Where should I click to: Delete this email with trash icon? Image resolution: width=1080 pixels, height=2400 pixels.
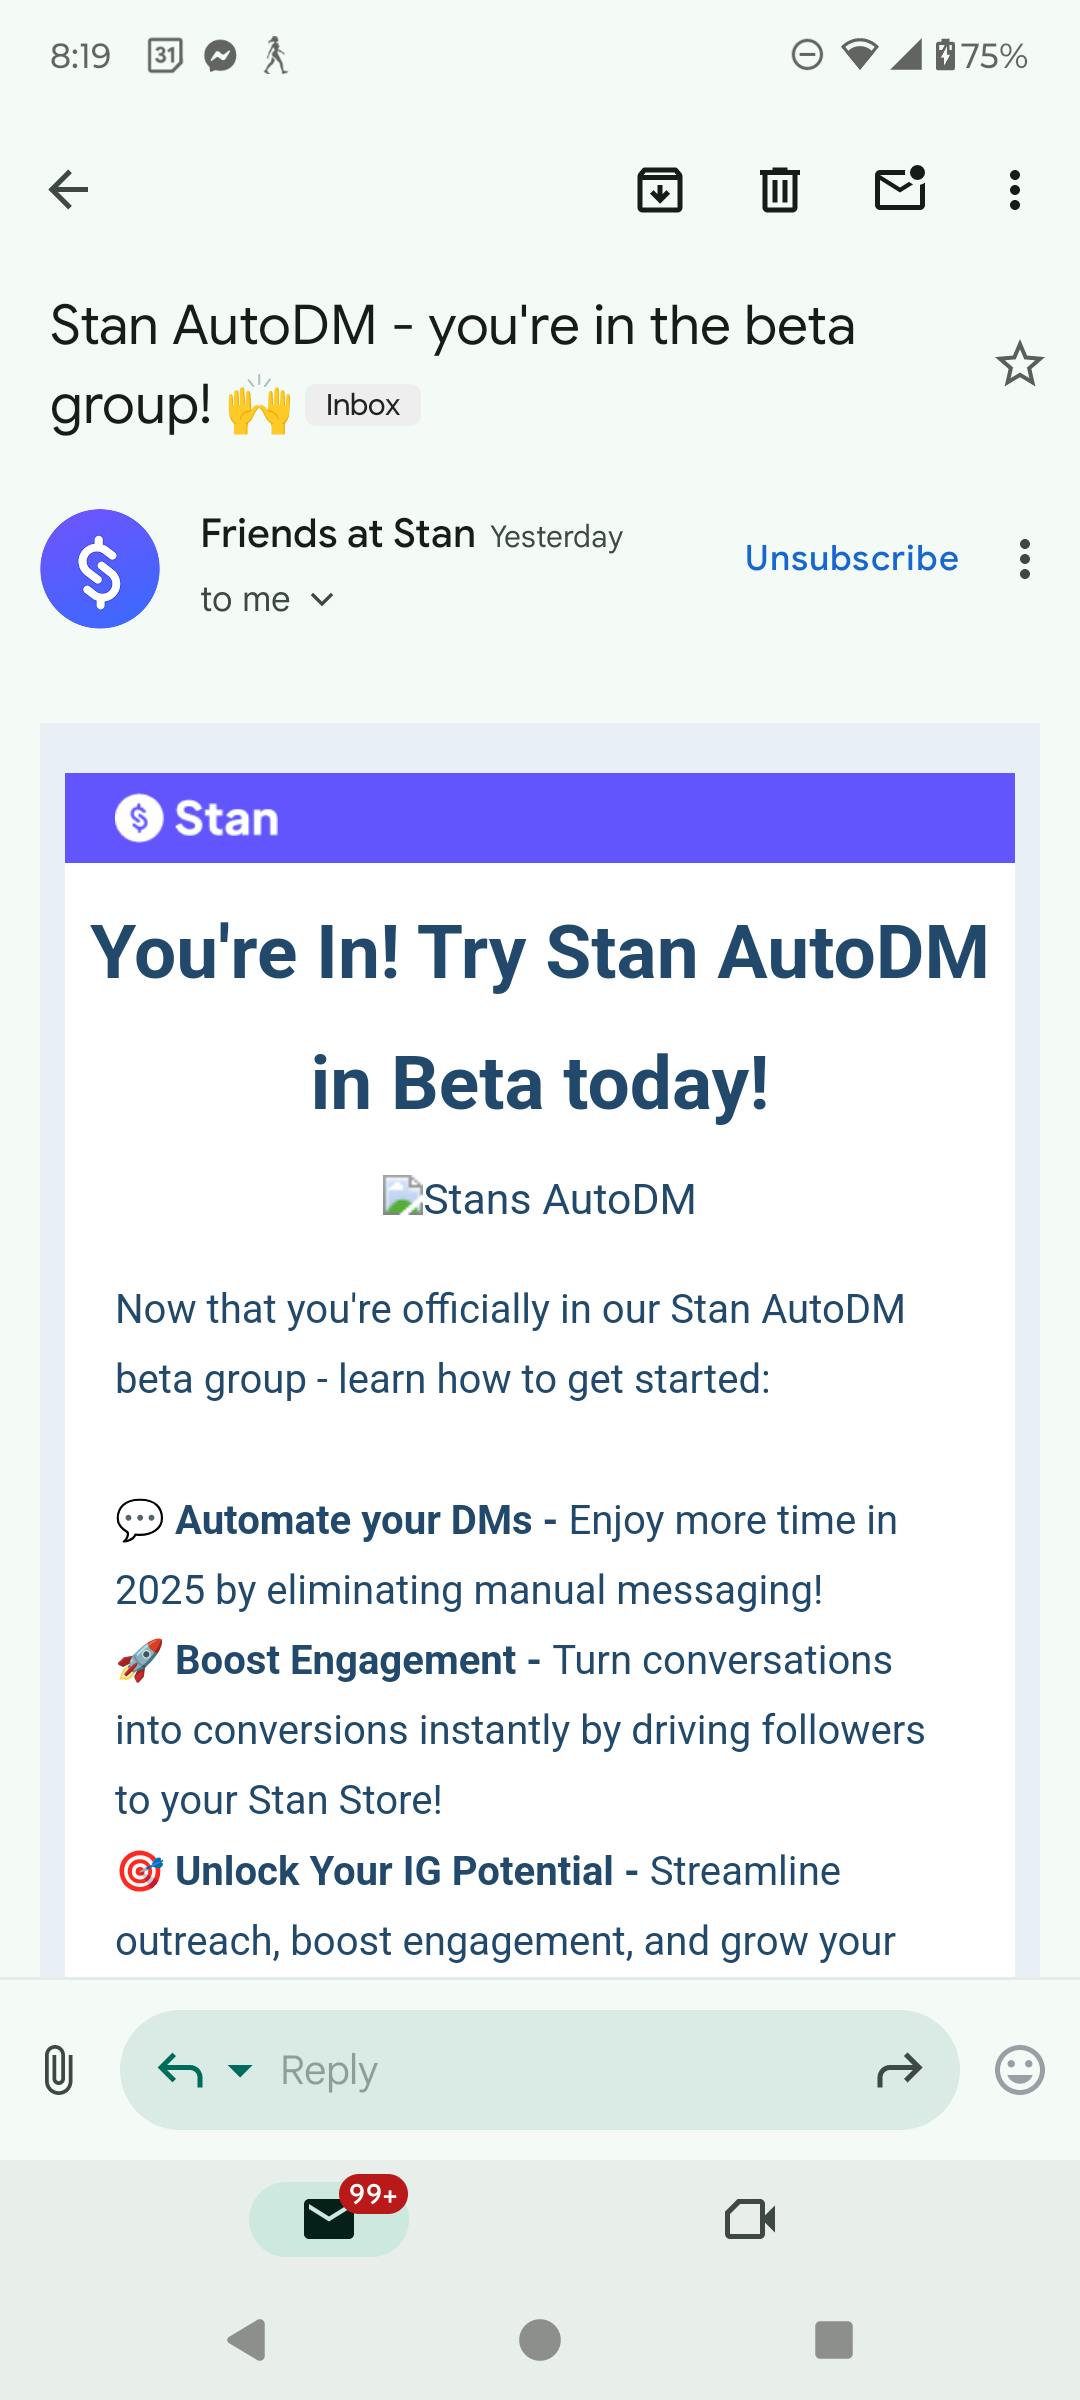click(780, 189)
